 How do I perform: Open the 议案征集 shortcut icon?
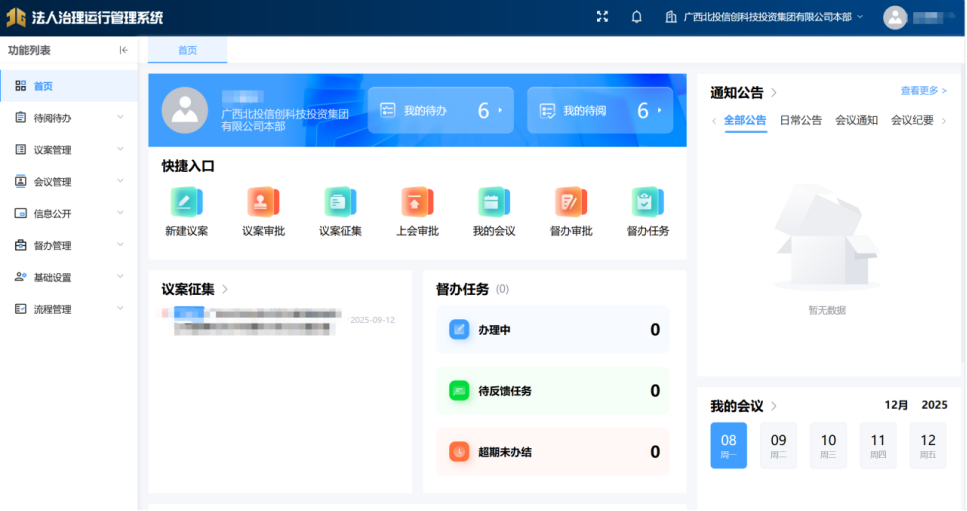click(x=340, y=203)
